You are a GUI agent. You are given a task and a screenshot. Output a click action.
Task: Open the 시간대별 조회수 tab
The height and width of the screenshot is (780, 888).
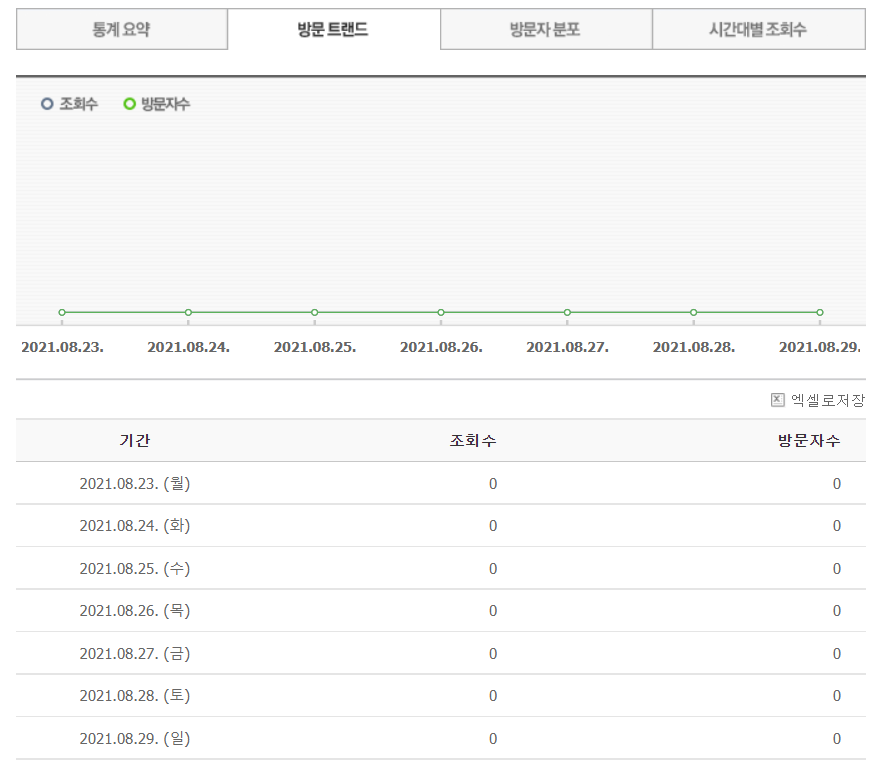click(x=758, y=29)
